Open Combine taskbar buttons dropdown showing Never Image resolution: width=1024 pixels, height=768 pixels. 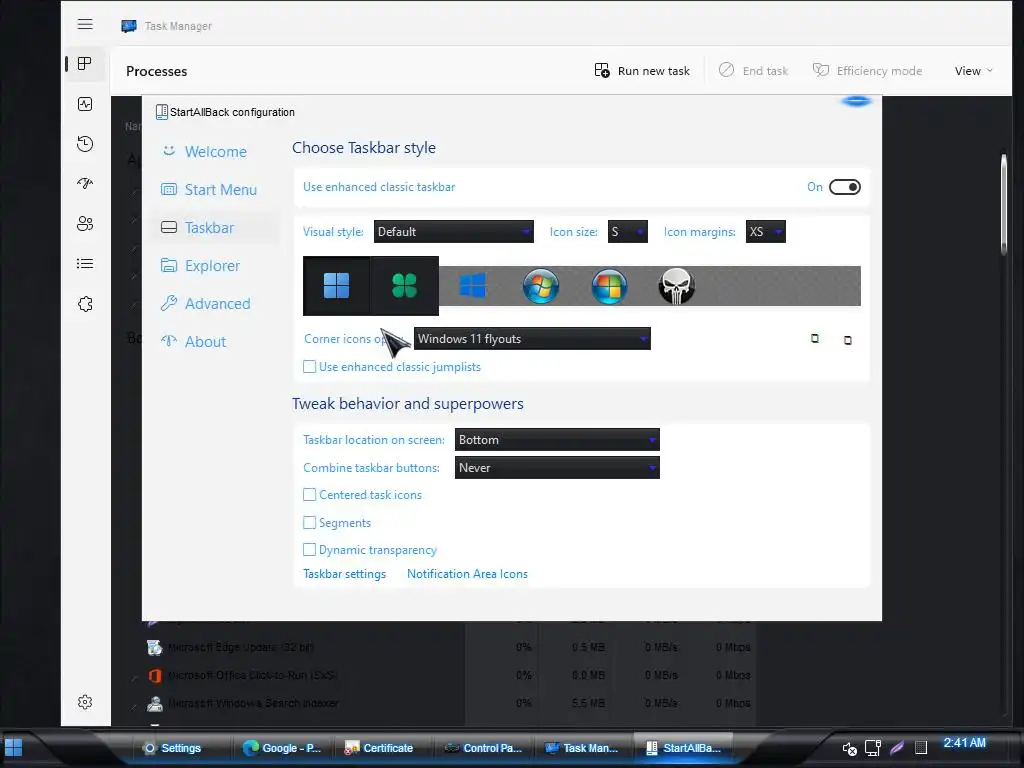point(557,468)
